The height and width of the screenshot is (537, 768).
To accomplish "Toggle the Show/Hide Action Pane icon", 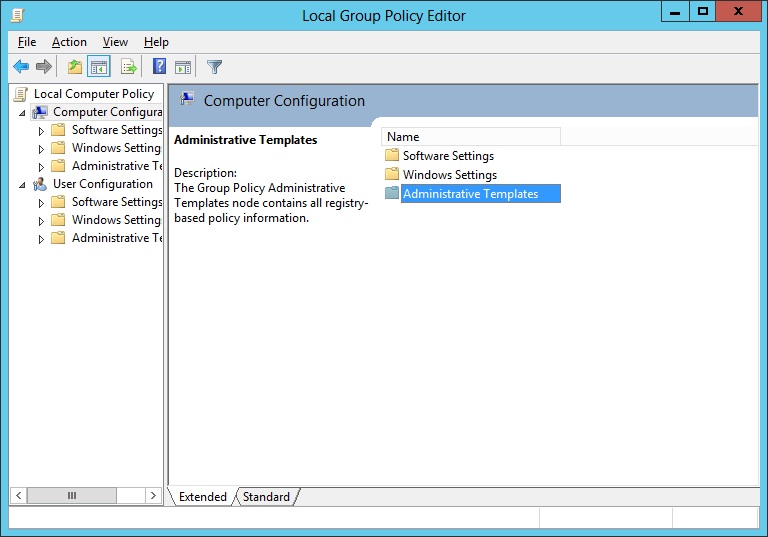I will click(183, 67).
